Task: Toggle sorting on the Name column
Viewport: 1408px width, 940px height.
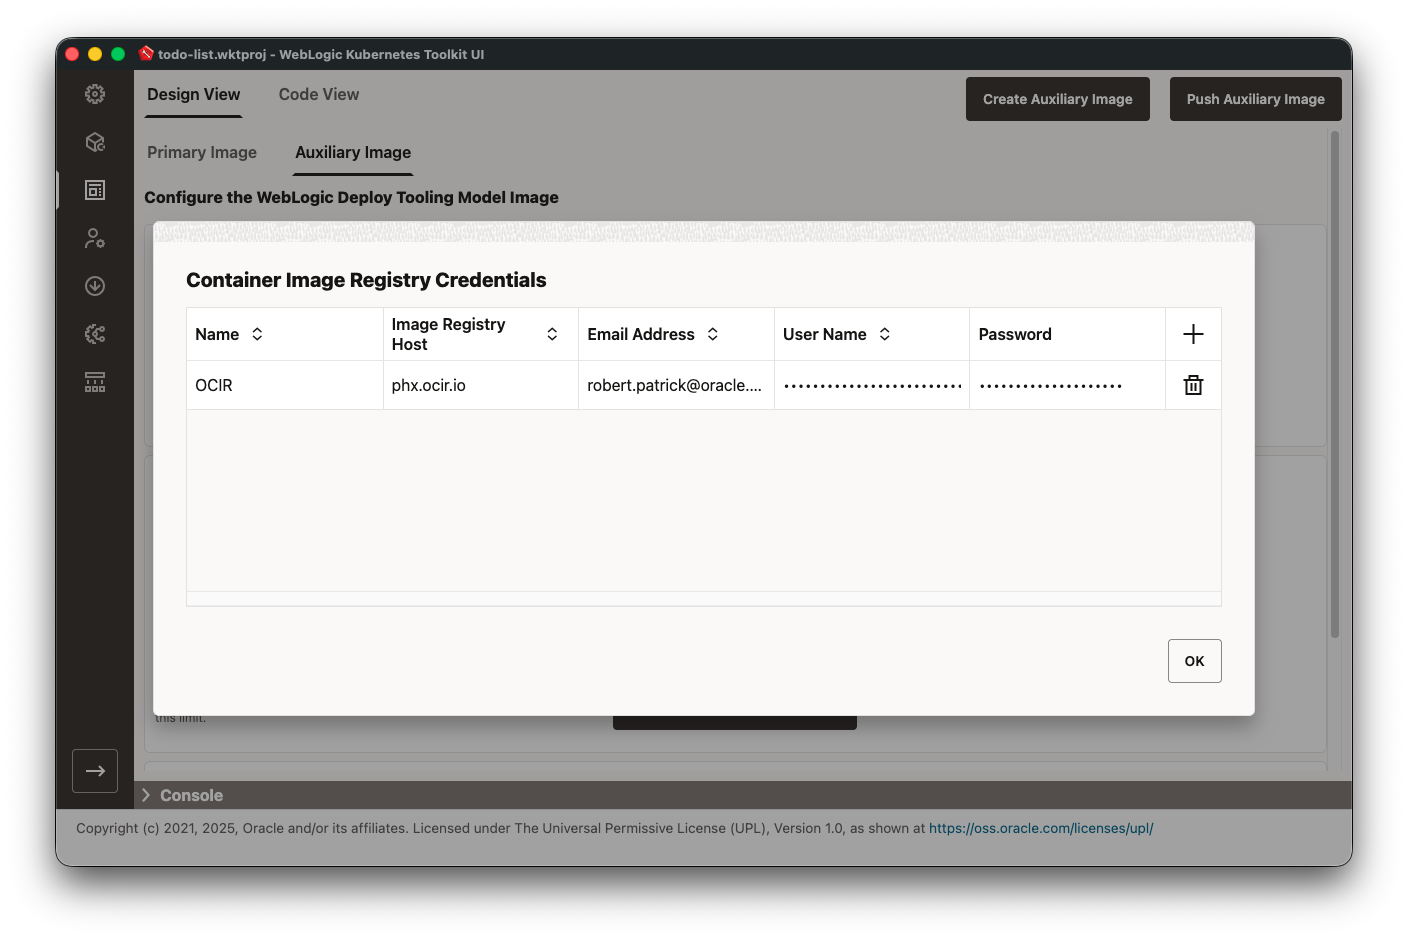Action: (x=258, y=334)
